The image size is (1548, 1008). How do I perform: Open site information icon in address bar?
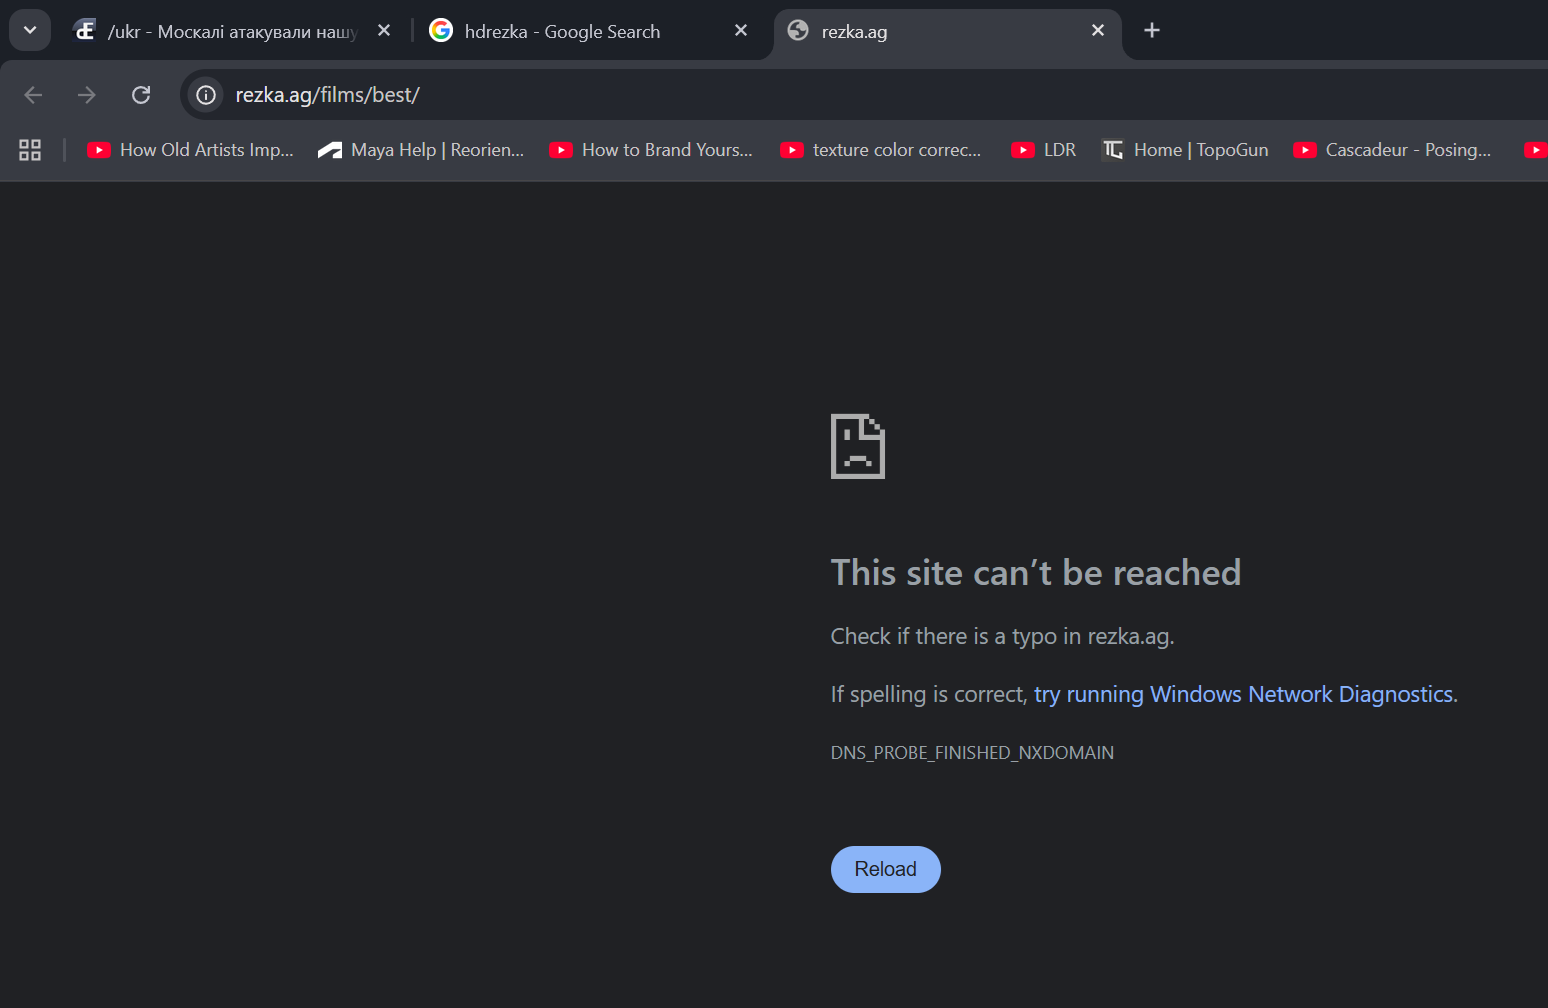(206, 95)
